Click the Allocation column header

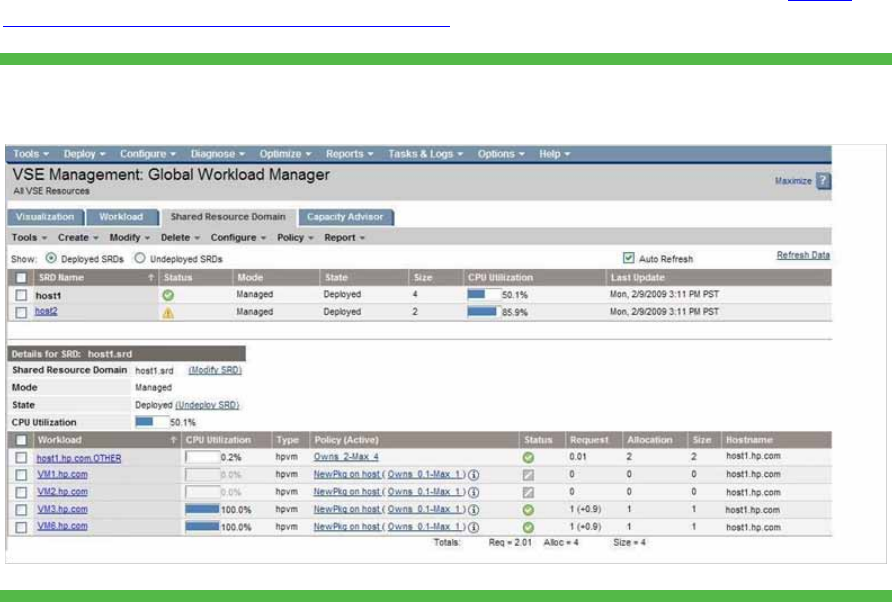pyautogui.click(x=650, y=440)
